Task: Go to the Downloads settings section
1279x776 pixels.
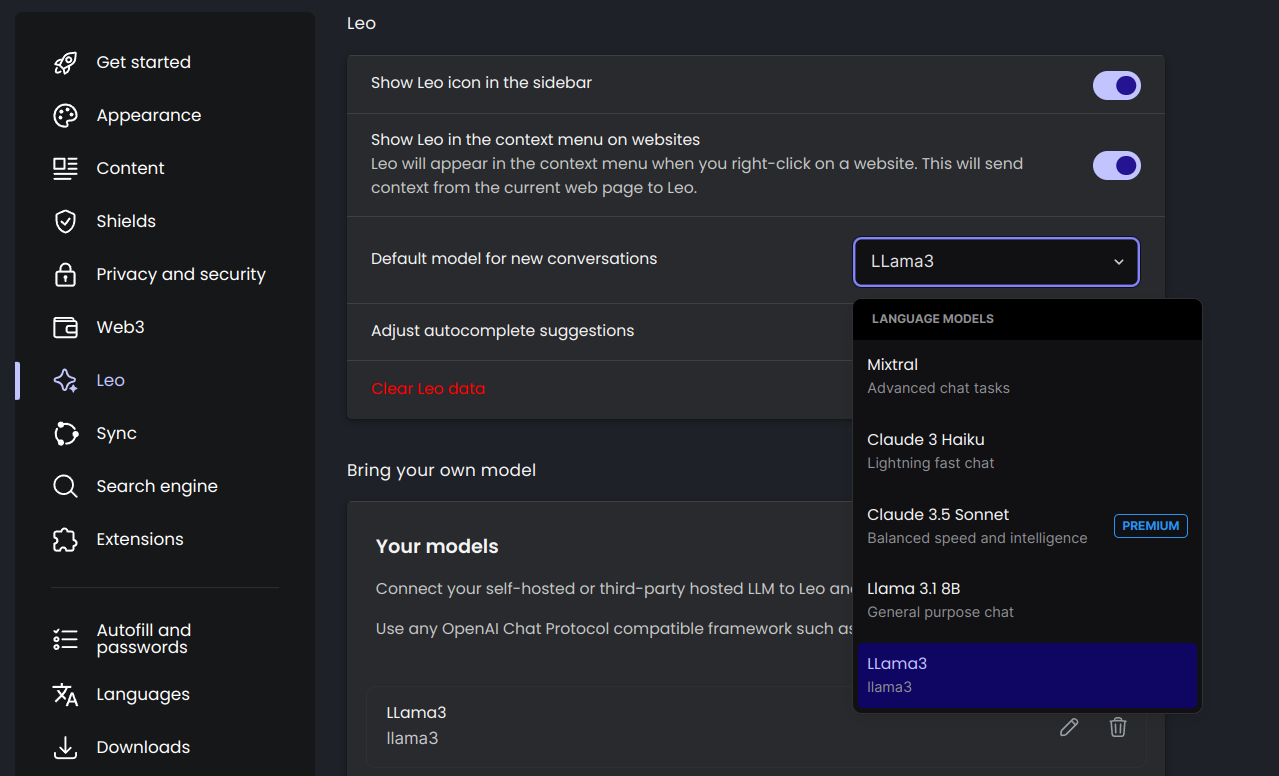Action: click(x=143, y=748)
